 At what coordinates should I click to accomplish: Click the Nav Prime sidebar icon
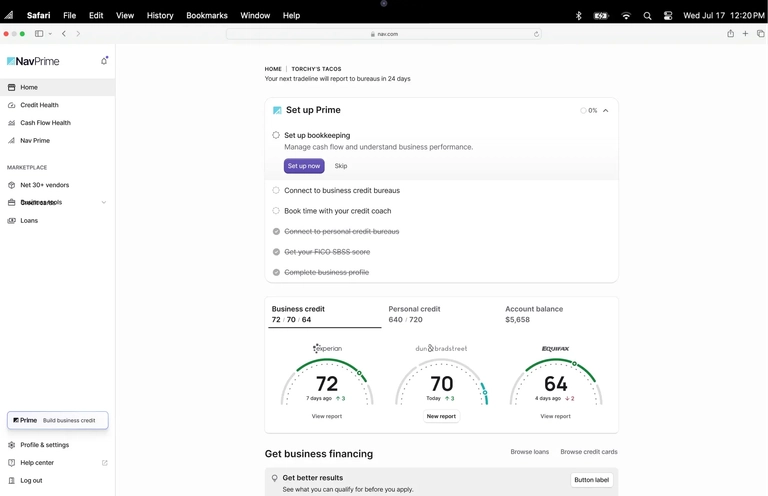[x=12, y=141]
